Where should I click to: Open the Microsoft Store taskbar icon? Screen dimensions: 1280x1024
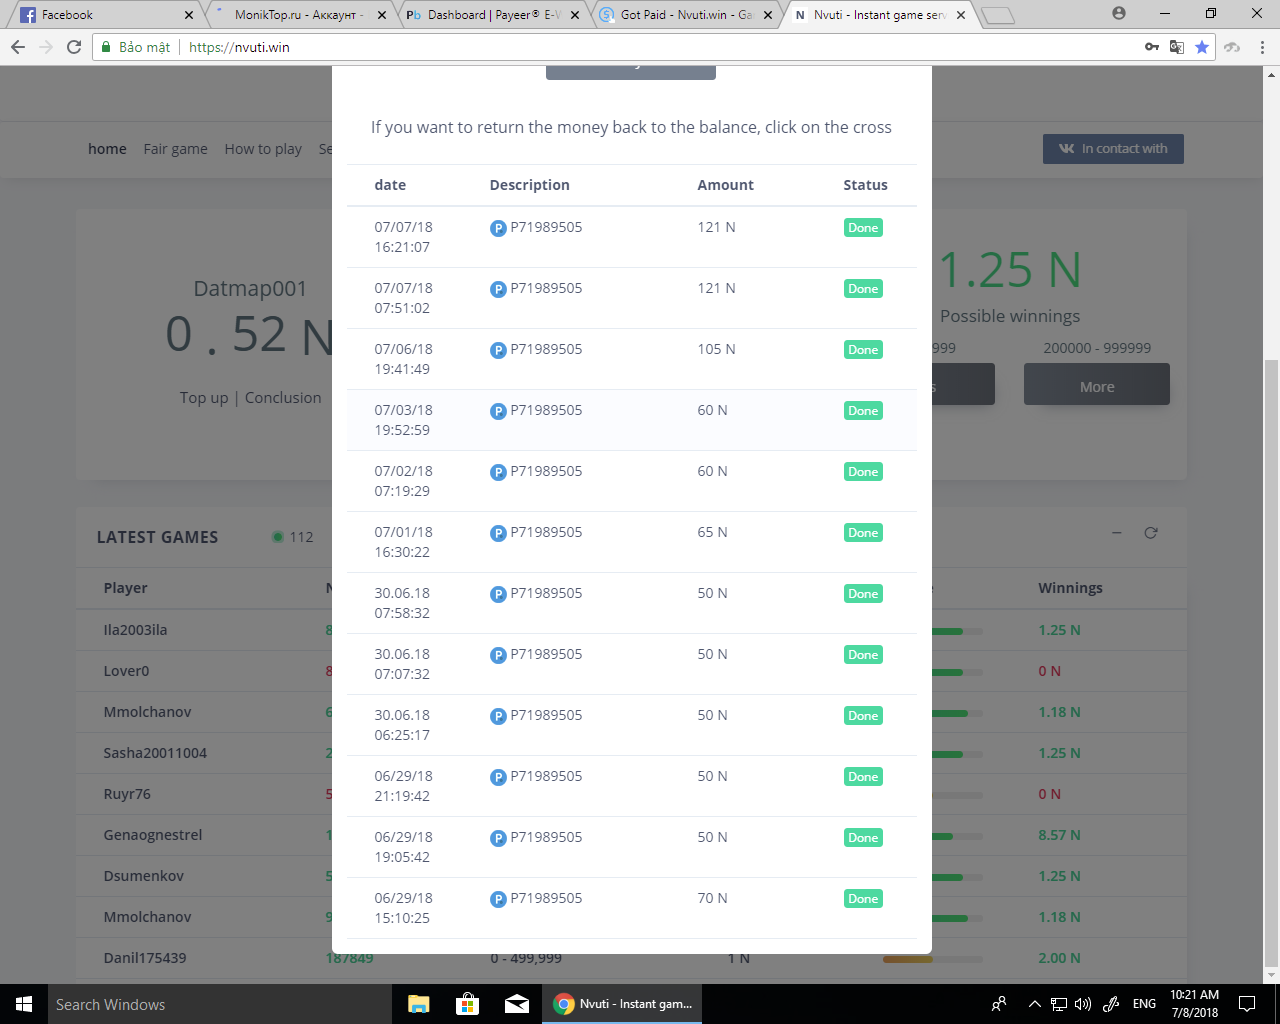point(467,1004)
